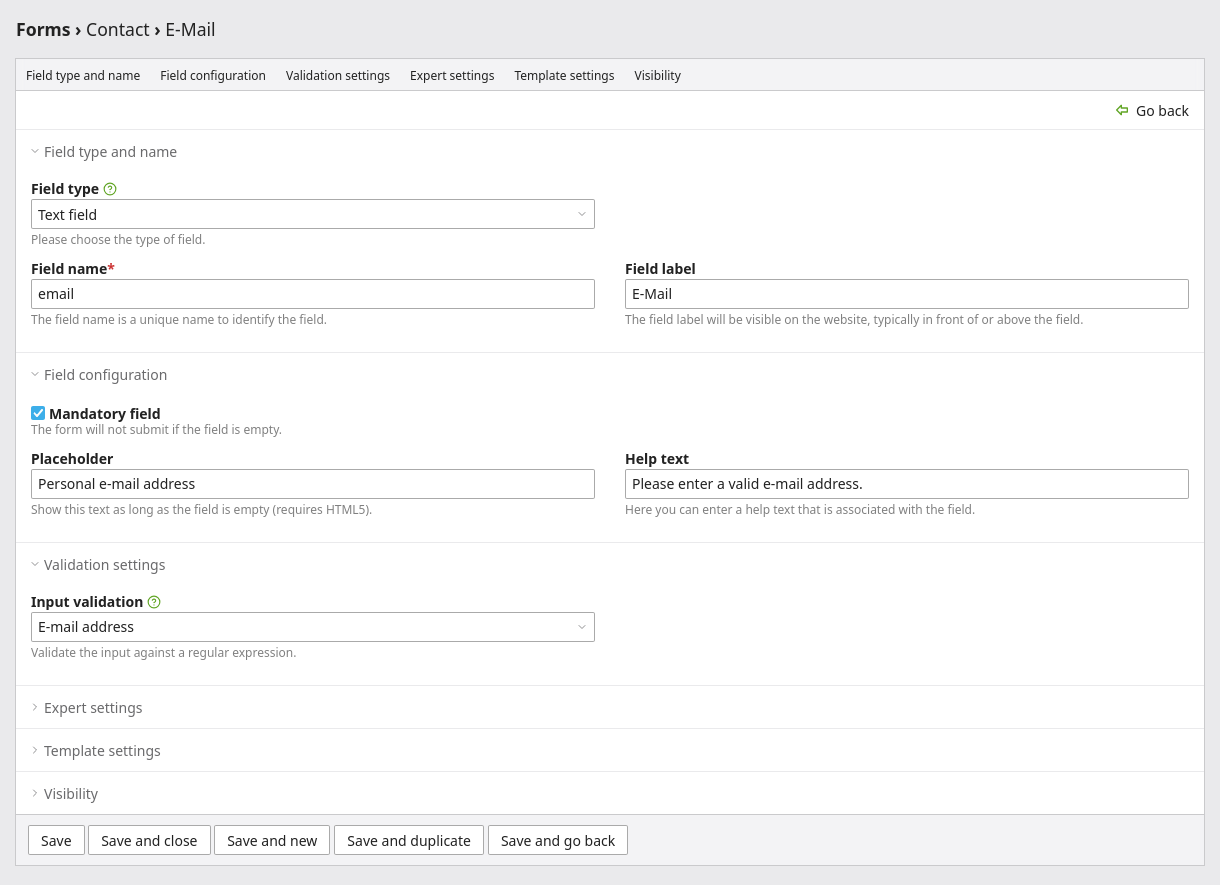This screenshot has height=885, width=1220.
Task: Click Save and go back button
Action: click(558, 840)
